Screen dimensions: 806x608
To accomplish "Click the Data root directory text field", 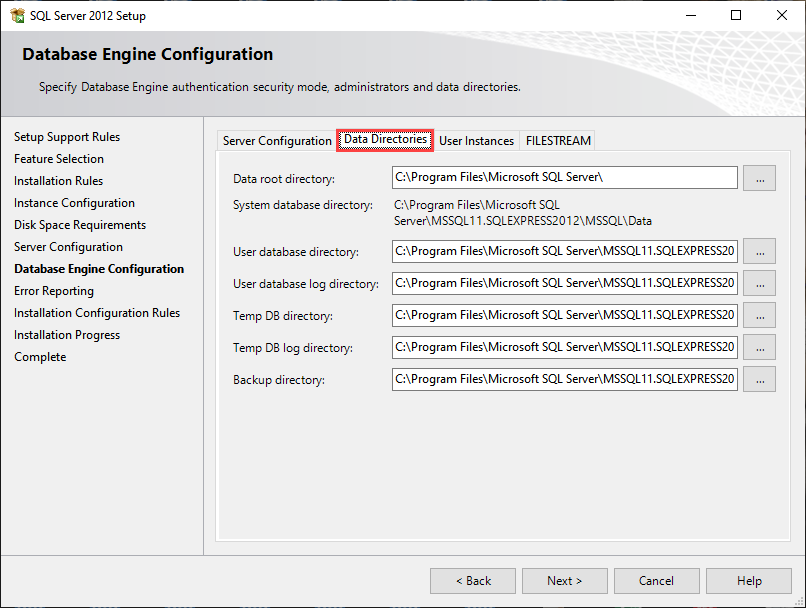I will coord(565,178).
